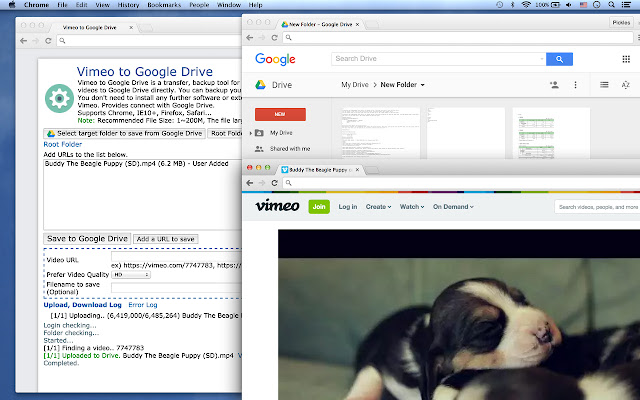Click the blue Drive search button
Image resolution: width=640 pixels, height=400 pixels.
[x=559, y=59]
